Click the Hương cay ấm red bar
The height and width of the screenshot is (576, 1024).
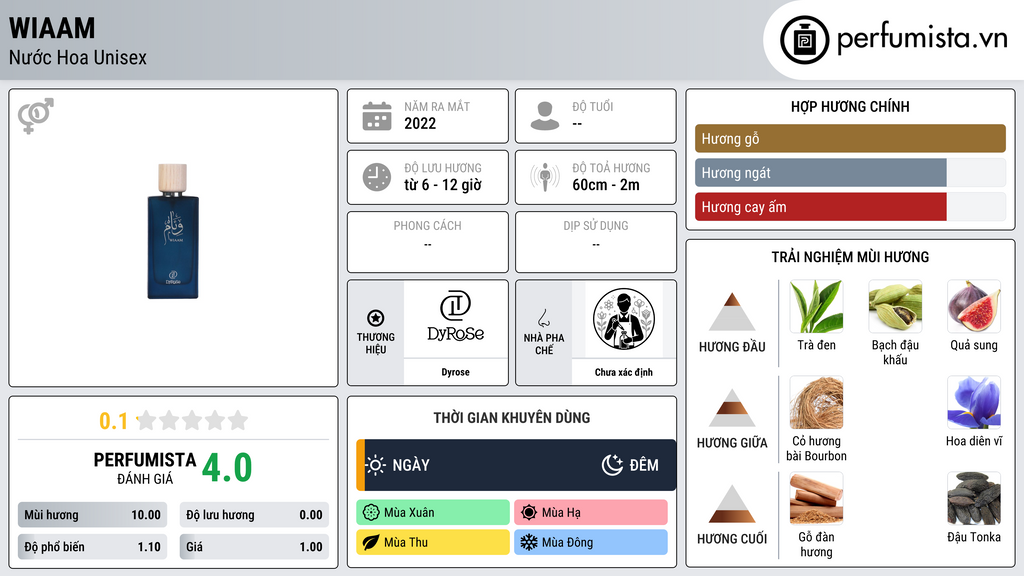point(820,207)
